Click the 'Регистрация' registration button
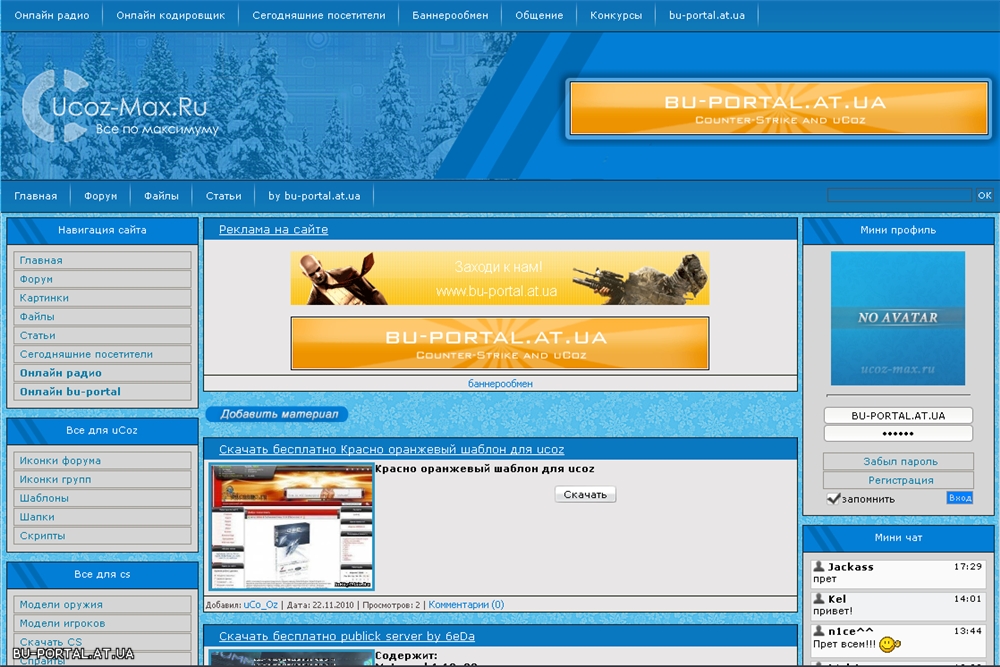 pyautogui.click(x=898, y=480)
